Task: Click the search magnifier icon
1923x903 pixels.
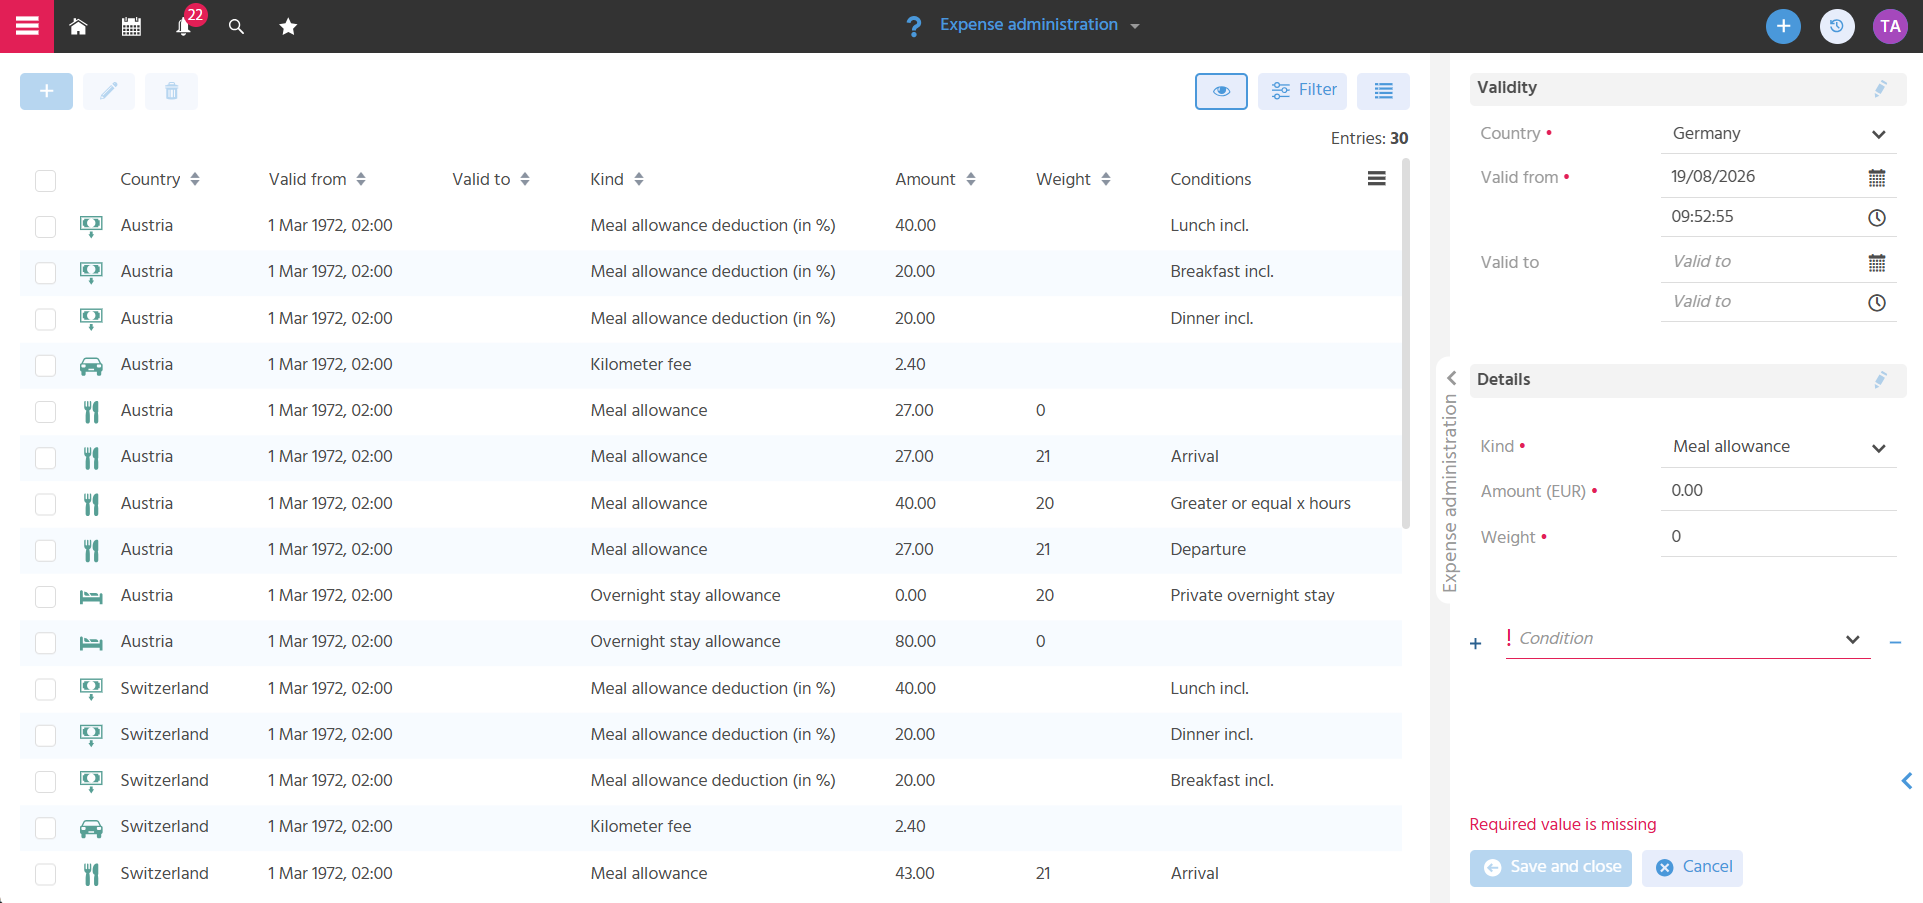Action: pos(236,27)
